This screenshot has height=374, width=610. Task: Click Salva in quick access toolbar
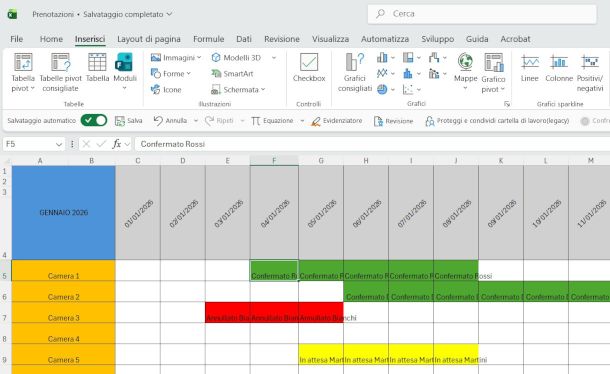(x=129, y=121)
